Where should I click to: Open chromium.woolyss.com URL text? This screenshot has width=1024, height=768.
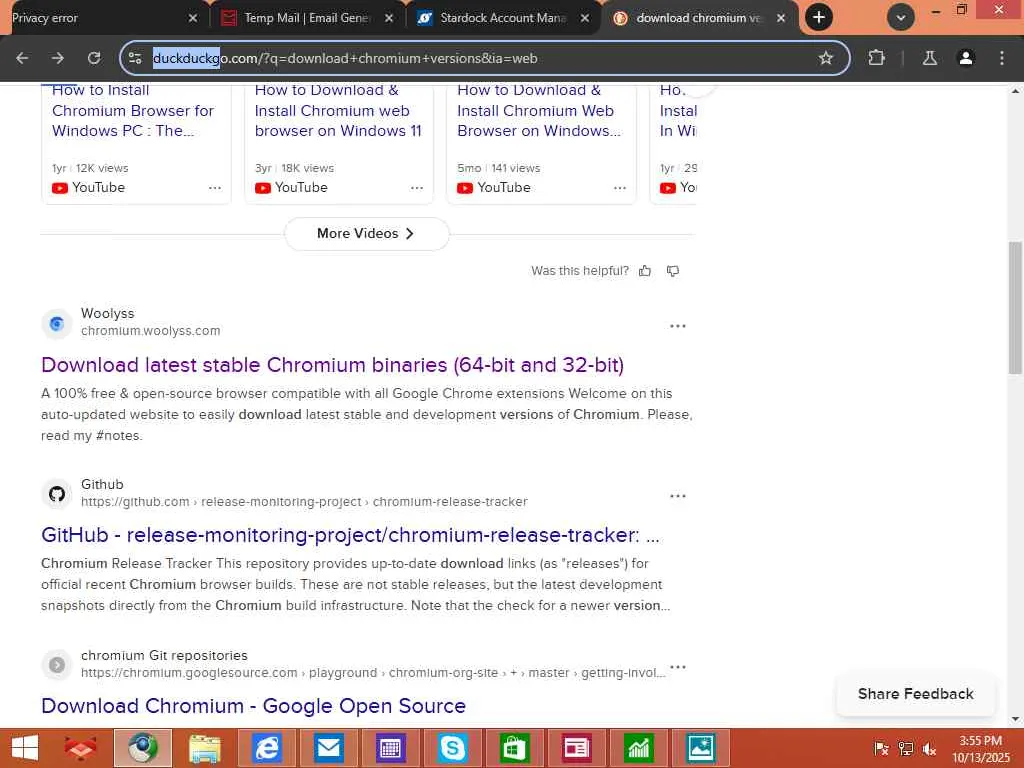click(x=150, y=330)
